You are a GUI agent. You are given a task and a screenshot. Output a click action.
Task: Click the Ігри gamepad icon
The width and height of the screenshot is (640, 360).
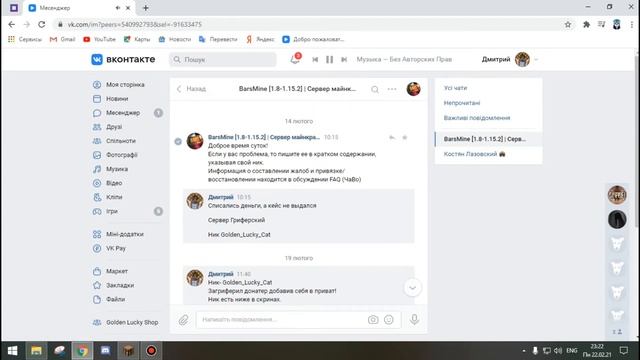pyautogui.click(x=97, y=211)
